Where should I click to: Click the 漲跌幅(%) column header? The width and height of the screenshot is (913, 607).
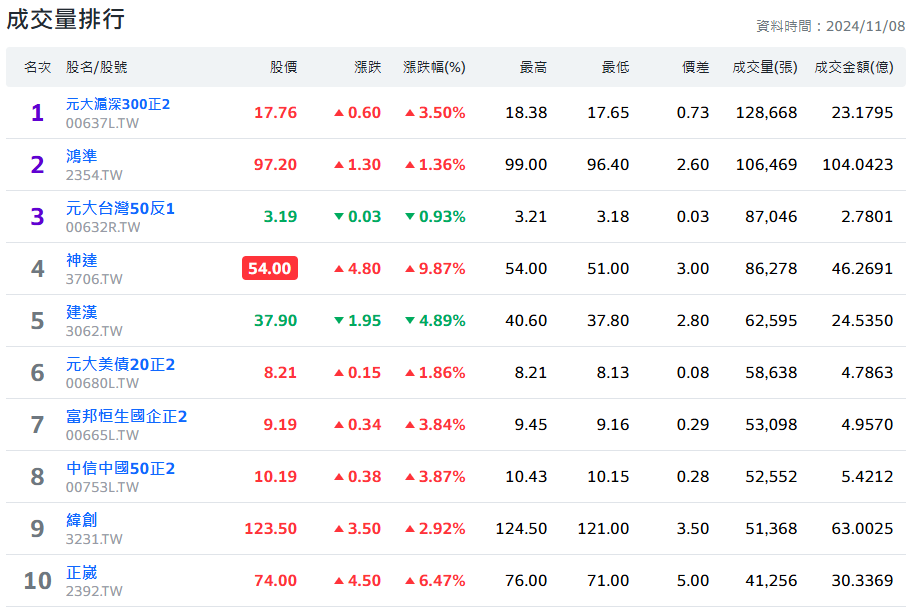click(x=434, y=68)
